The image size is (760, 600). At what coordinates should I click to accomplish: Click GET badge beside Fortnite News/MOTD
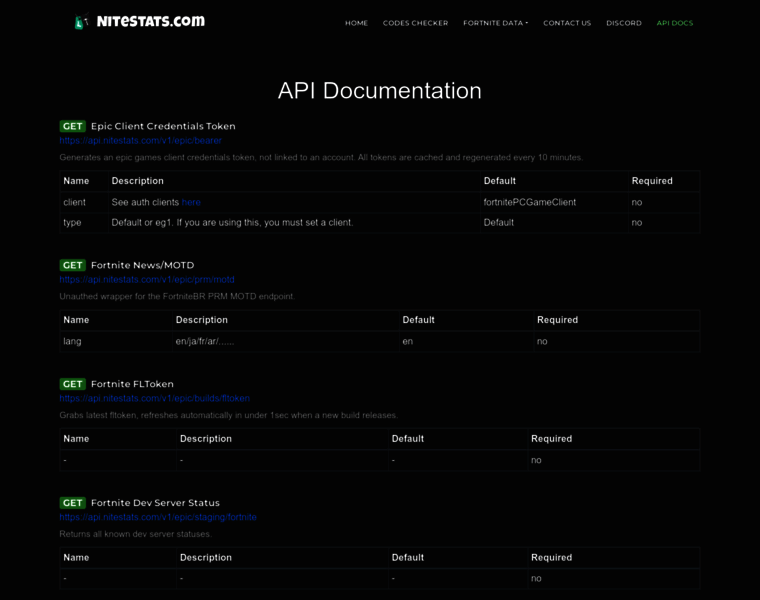click(x=73, y=265)
